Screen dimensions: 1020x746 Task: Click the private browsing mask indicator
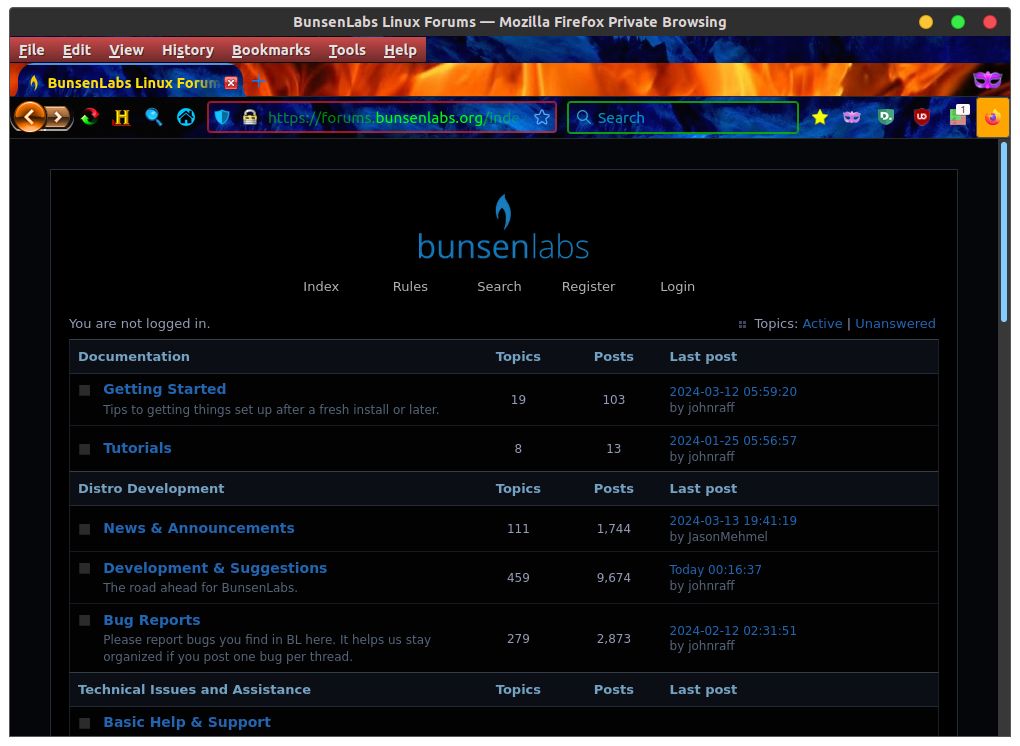click(x=987, y=80)
